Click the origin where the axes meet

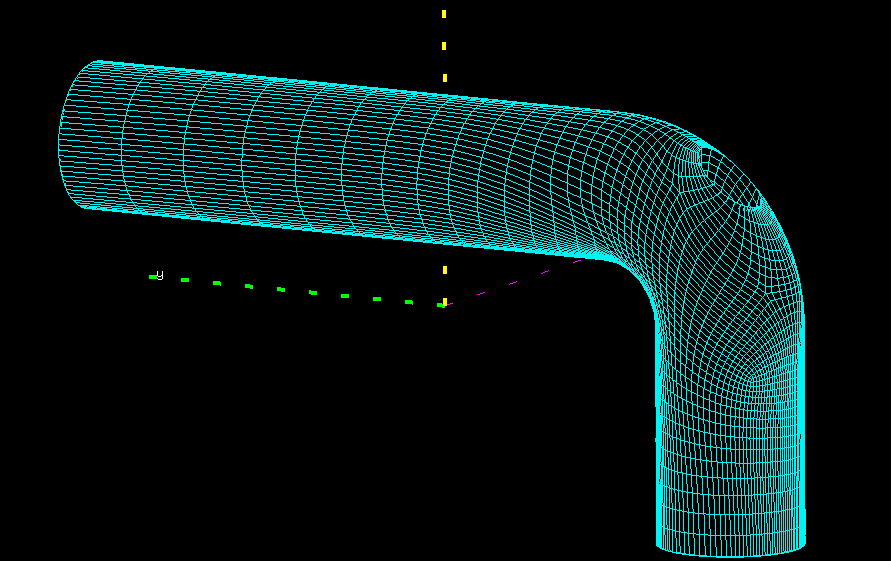point(443,304)
